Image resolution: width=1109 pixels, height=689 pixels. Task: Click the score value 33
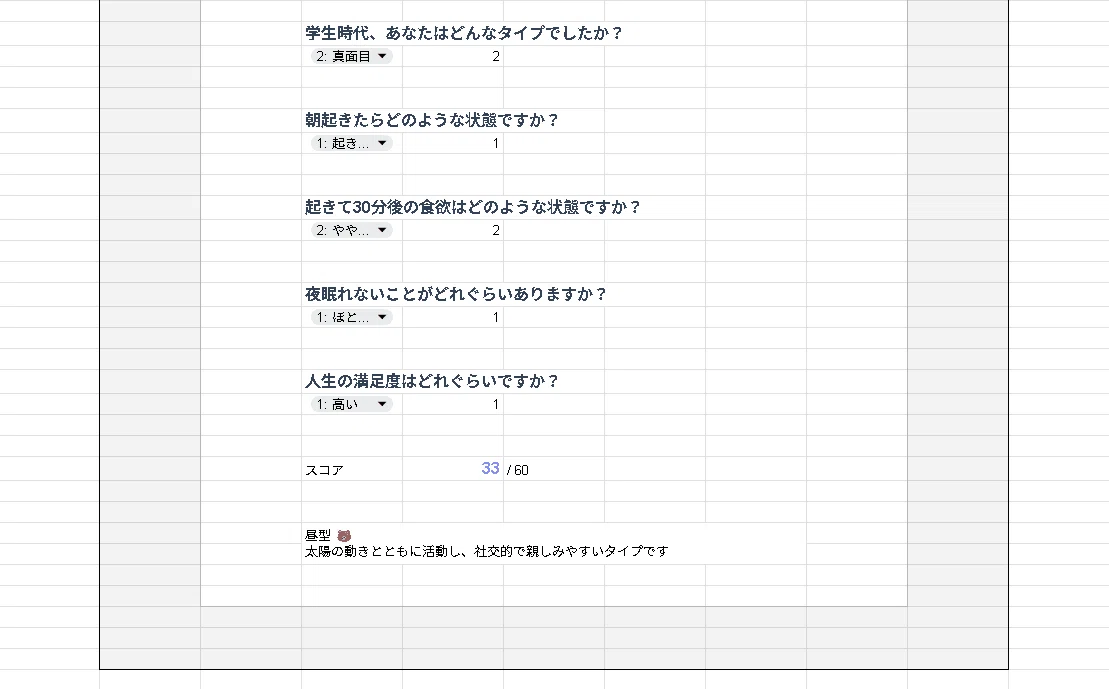pyautogui.click(x=490, y=469)
